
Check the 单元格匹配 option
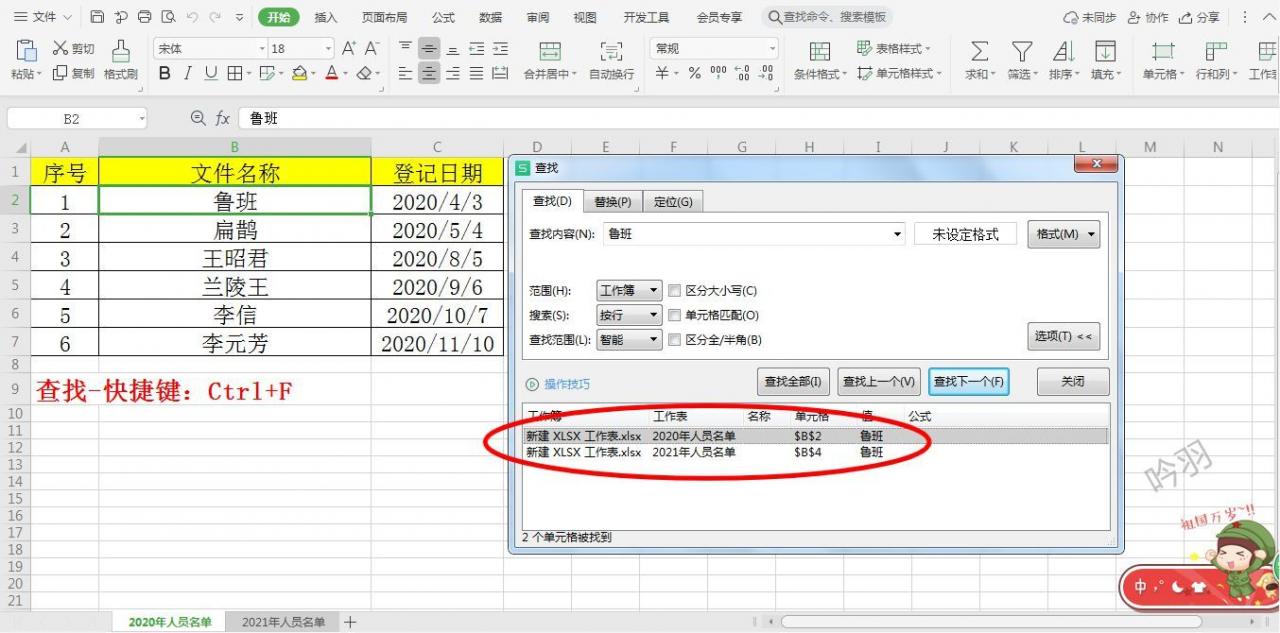click(x=675, y=315)
